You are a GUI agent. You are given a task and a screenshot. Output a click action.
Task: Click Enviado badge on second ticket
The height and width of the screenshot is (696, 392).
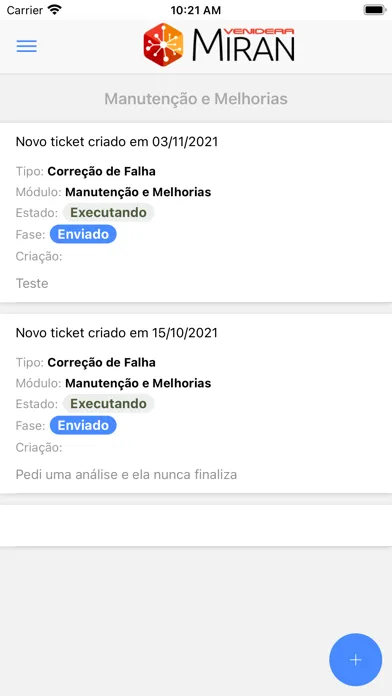click(83, 425)
